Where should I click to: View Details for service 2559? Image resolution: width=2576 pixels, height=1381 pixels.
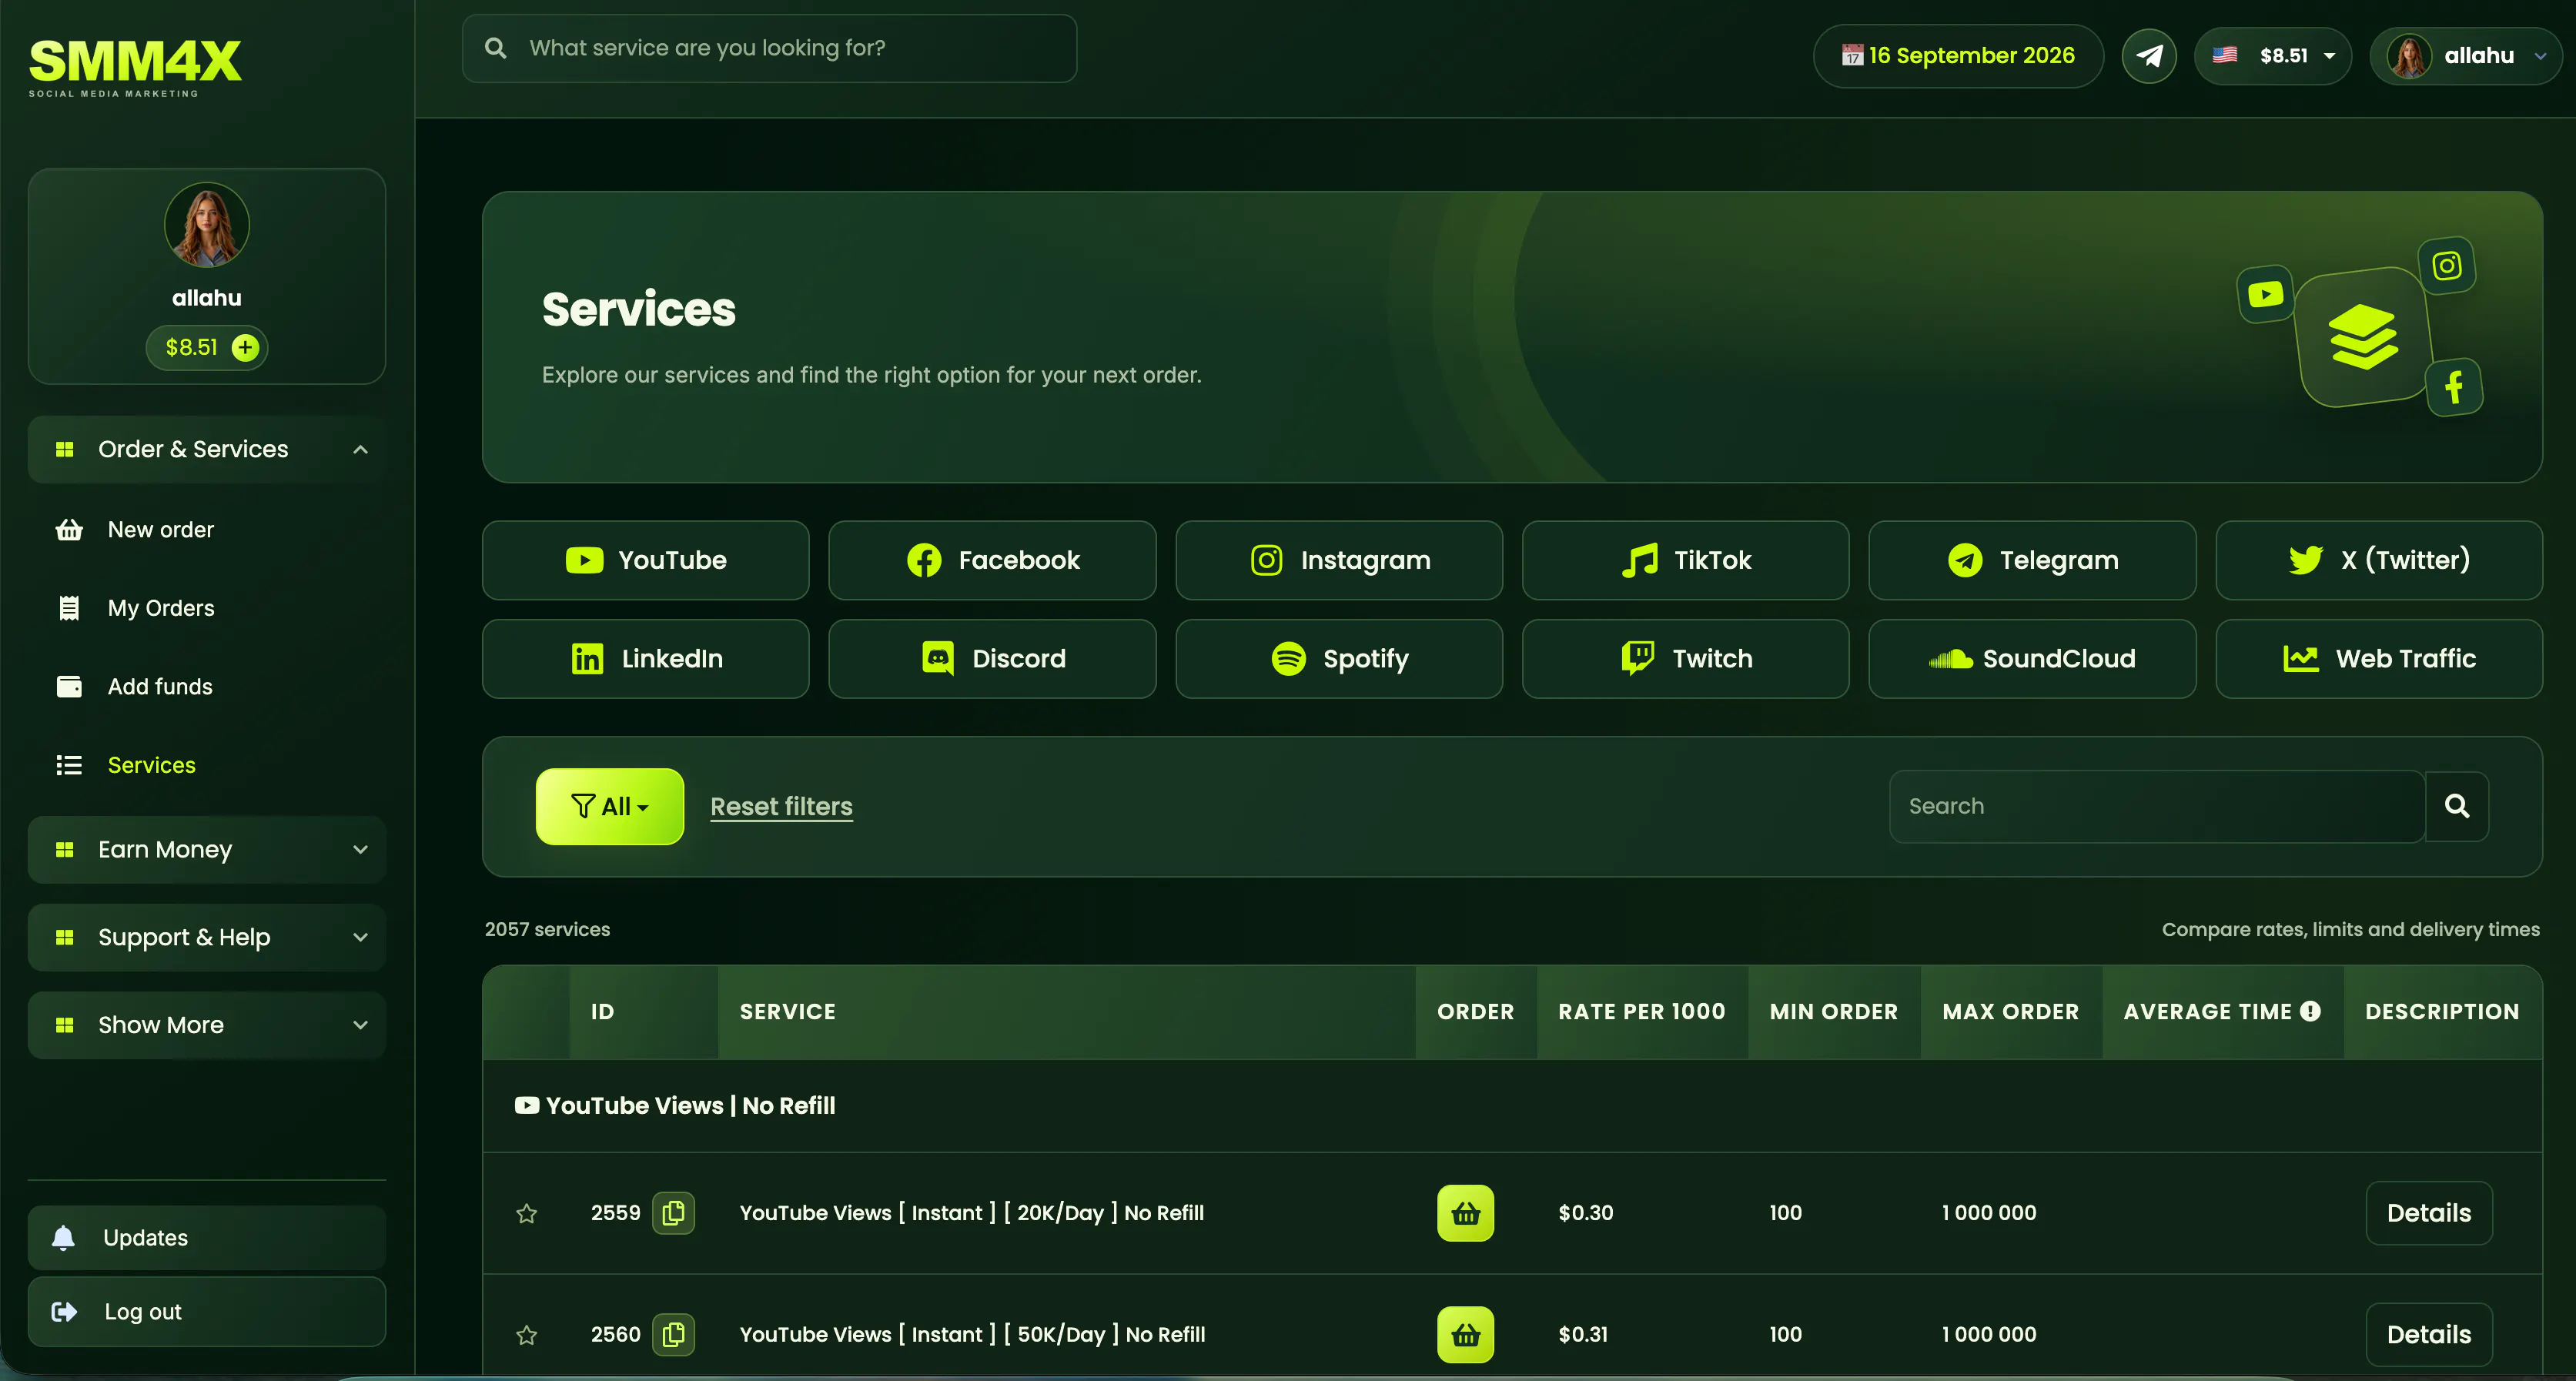[2429, 1213]
